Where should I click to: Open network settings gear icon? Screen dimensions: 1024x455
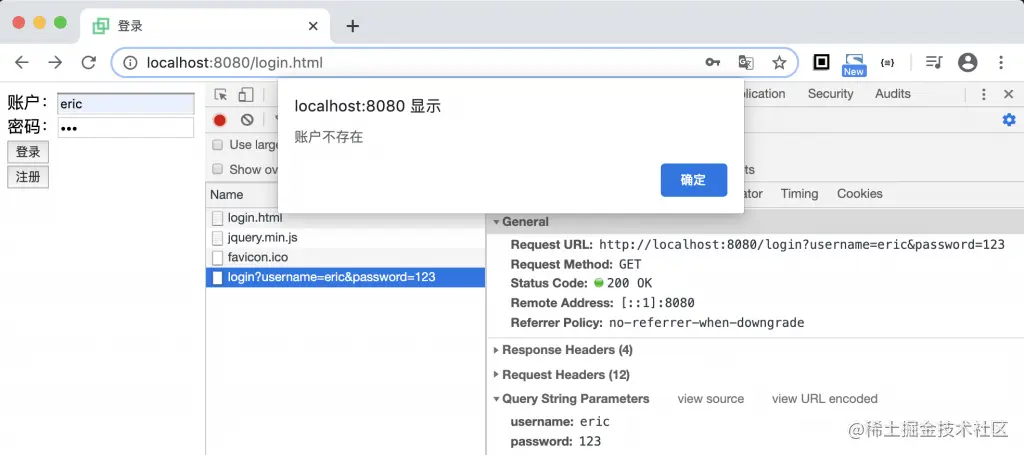click(x=1009, y=120)
